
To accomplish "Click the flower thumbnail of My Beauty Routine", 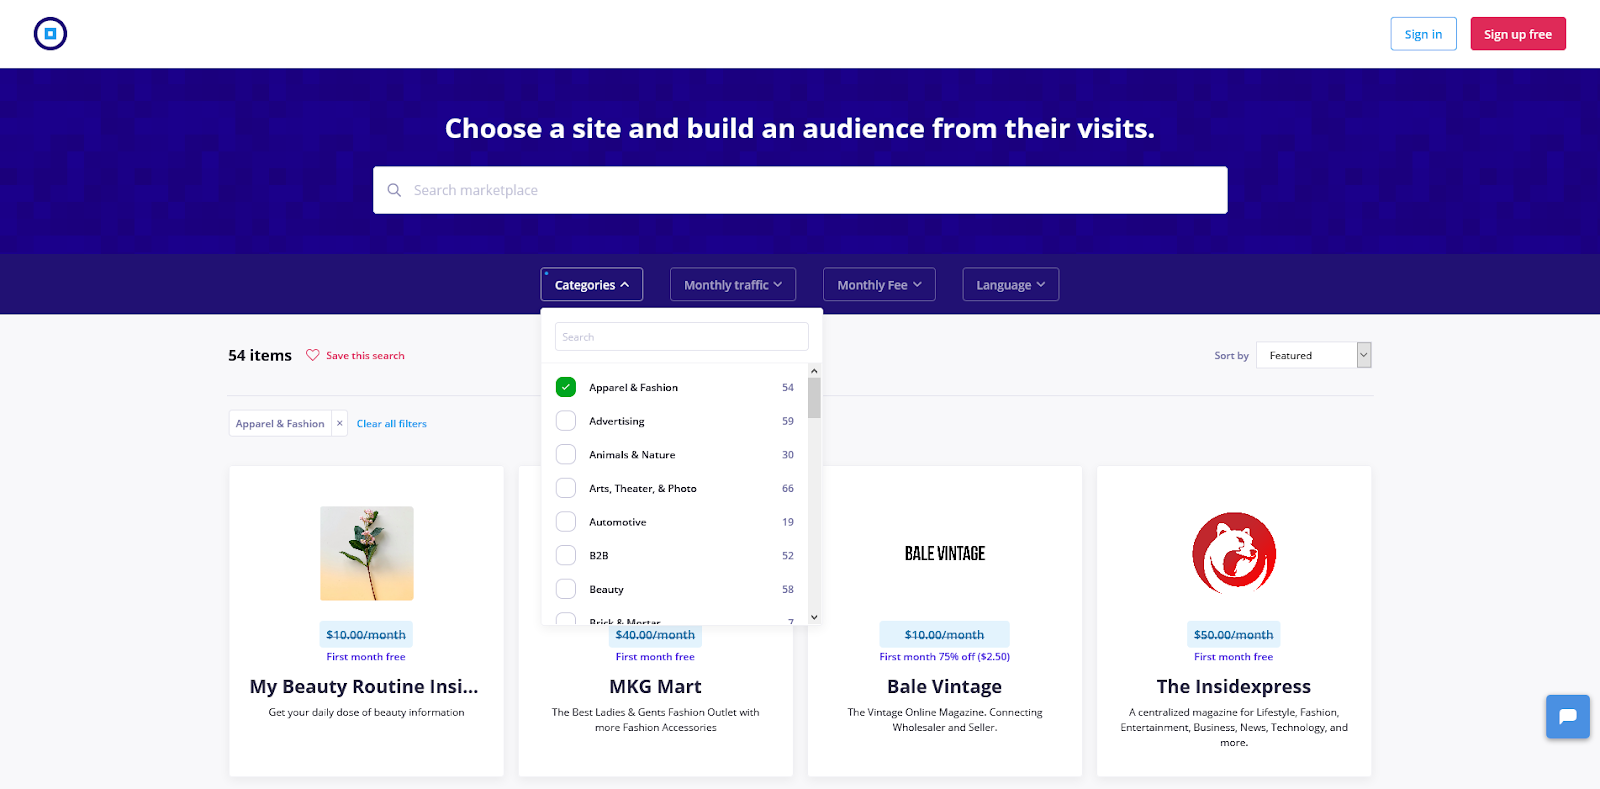I will [x=366, y=553].
